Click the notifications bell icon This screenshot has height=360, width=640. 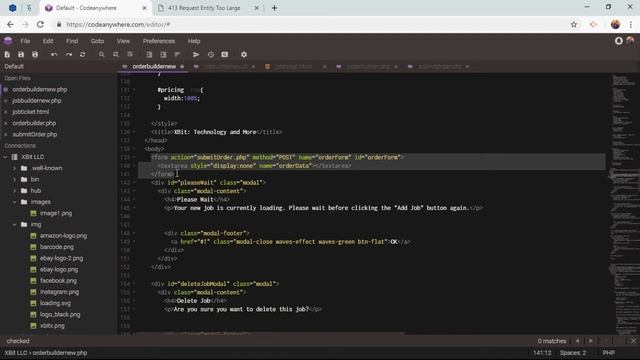[619, 41]
